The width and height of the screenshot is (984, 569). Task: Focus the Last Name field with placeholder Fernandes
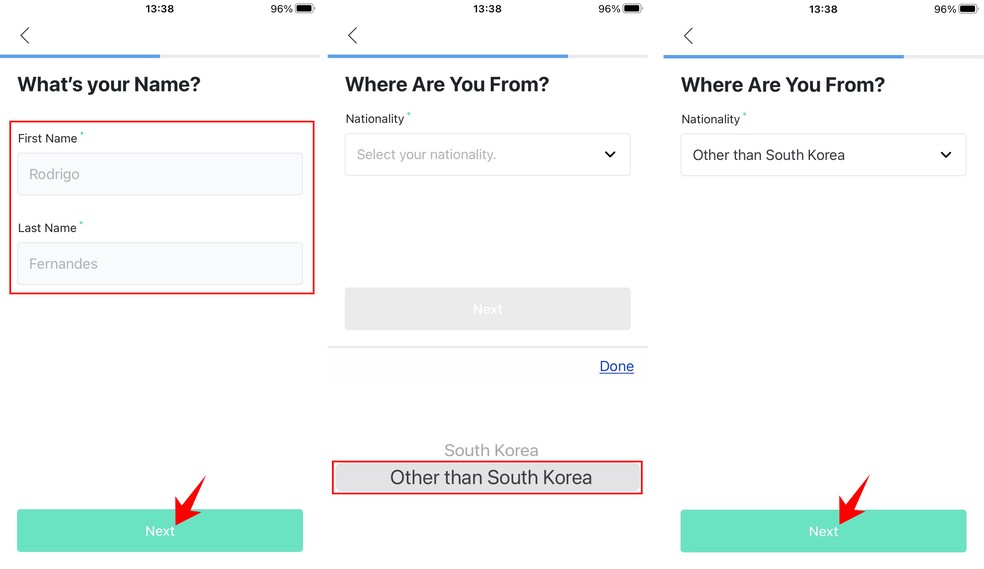point(160,264)
